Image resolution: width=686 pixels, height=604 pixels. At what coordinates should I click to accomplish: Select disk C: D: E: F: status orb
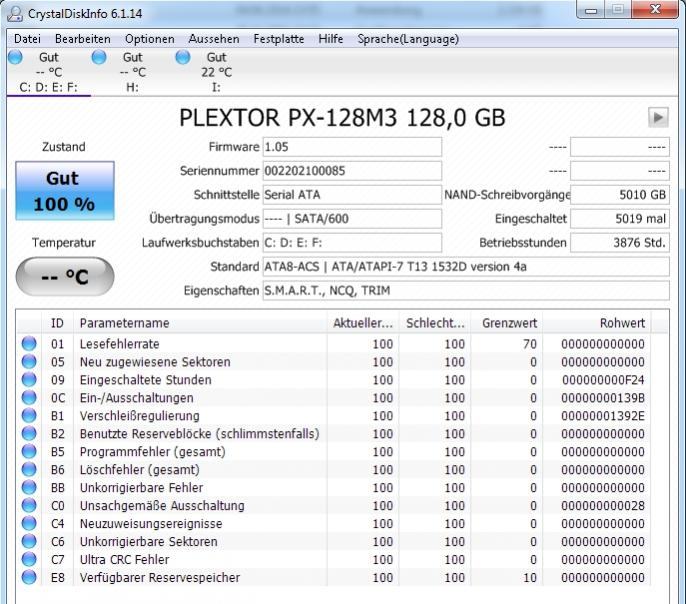click(15, 57)
